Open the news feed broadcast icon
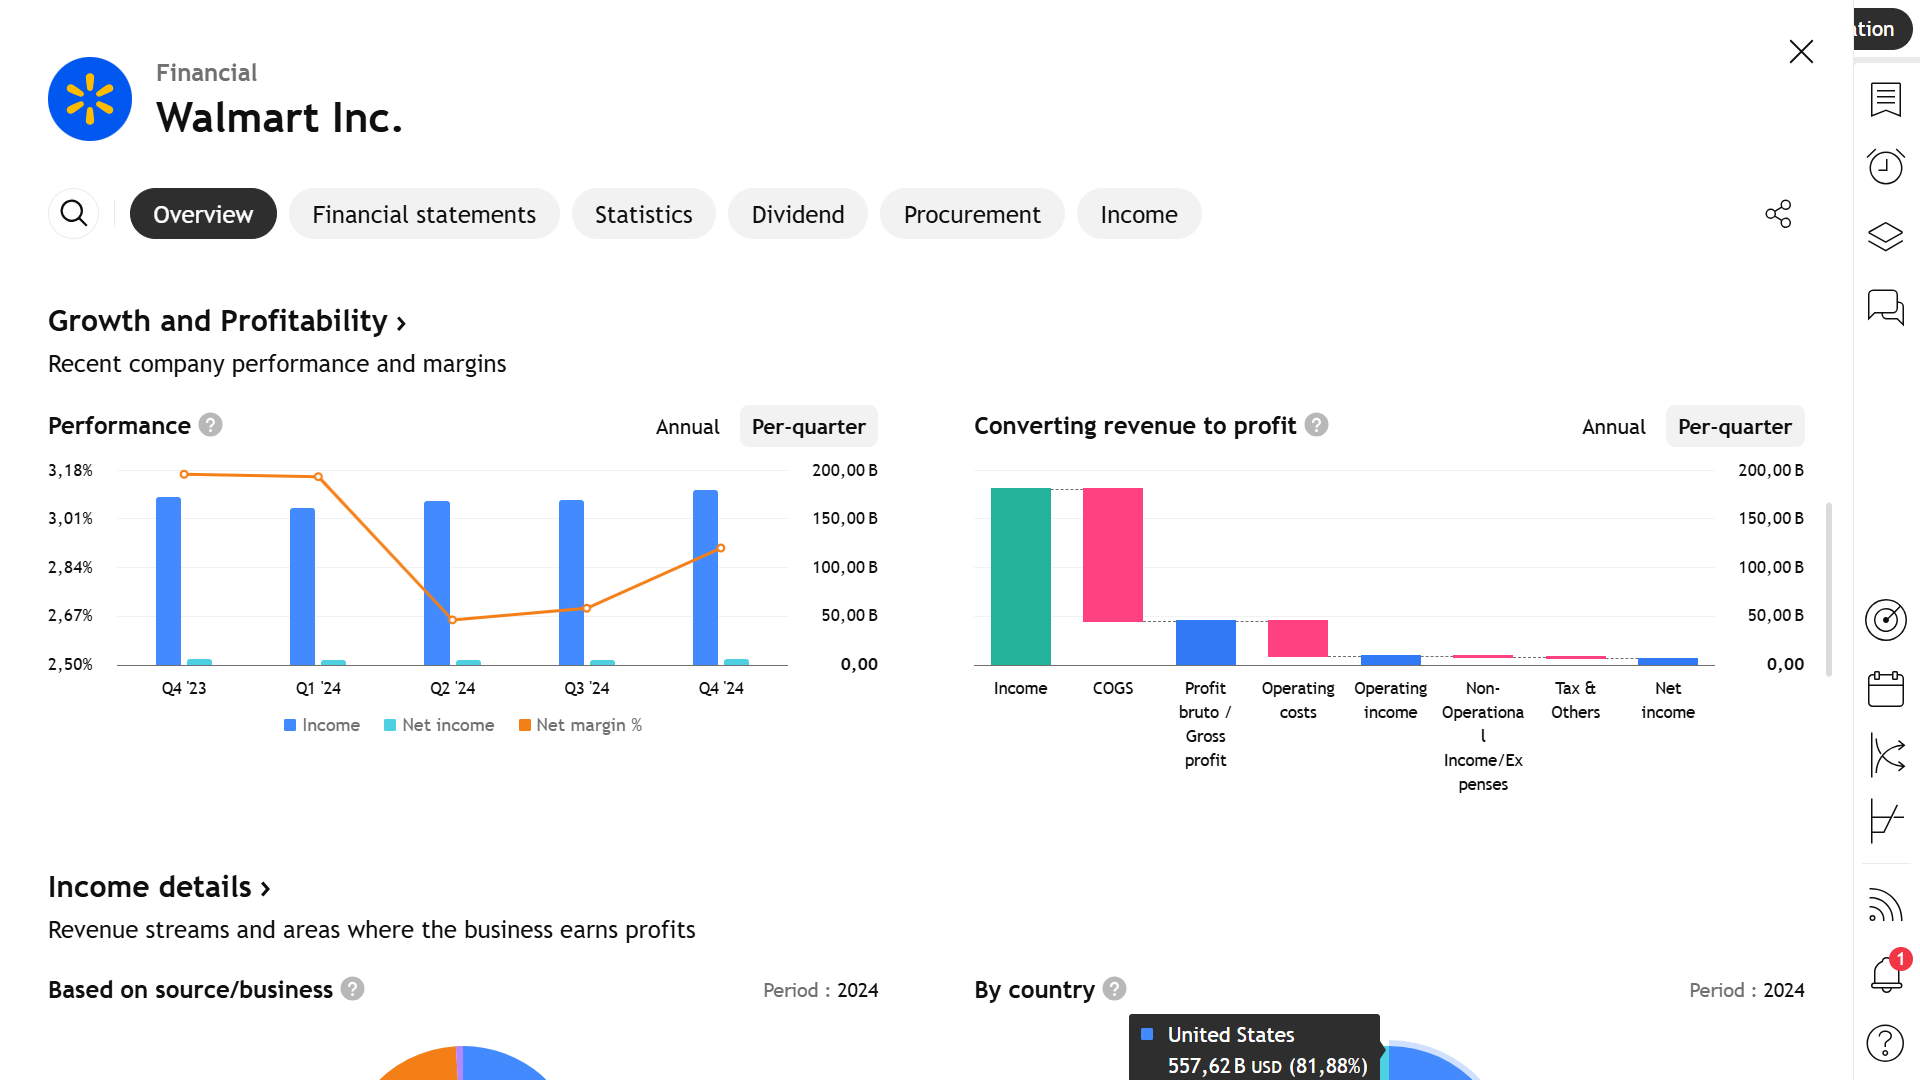Image resolution: width=1920 pixels, height=1080 pixels. (1886, 905)
